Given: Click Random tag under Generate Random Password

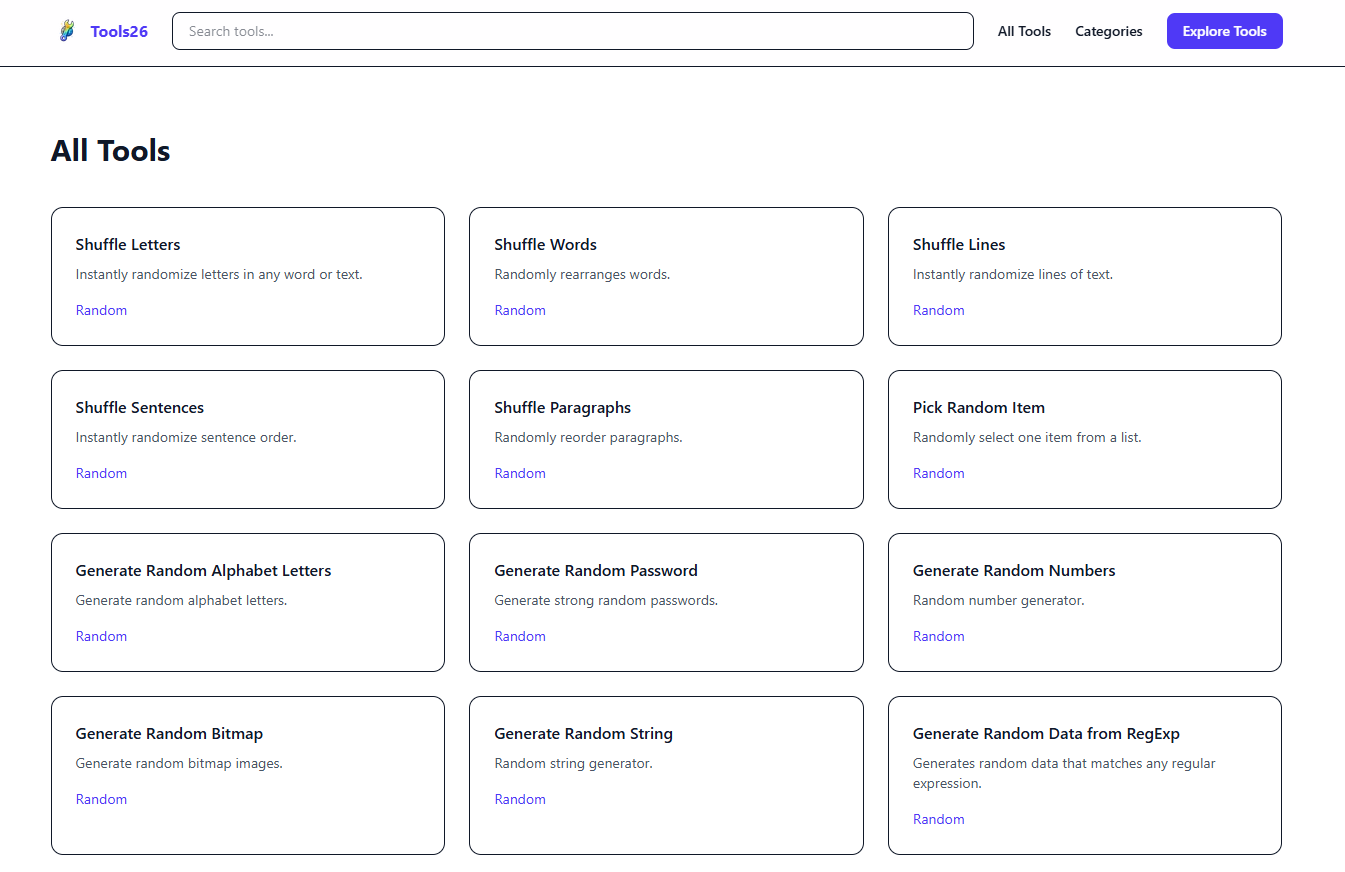Looking at the screenshot, I should coord(520,636).
